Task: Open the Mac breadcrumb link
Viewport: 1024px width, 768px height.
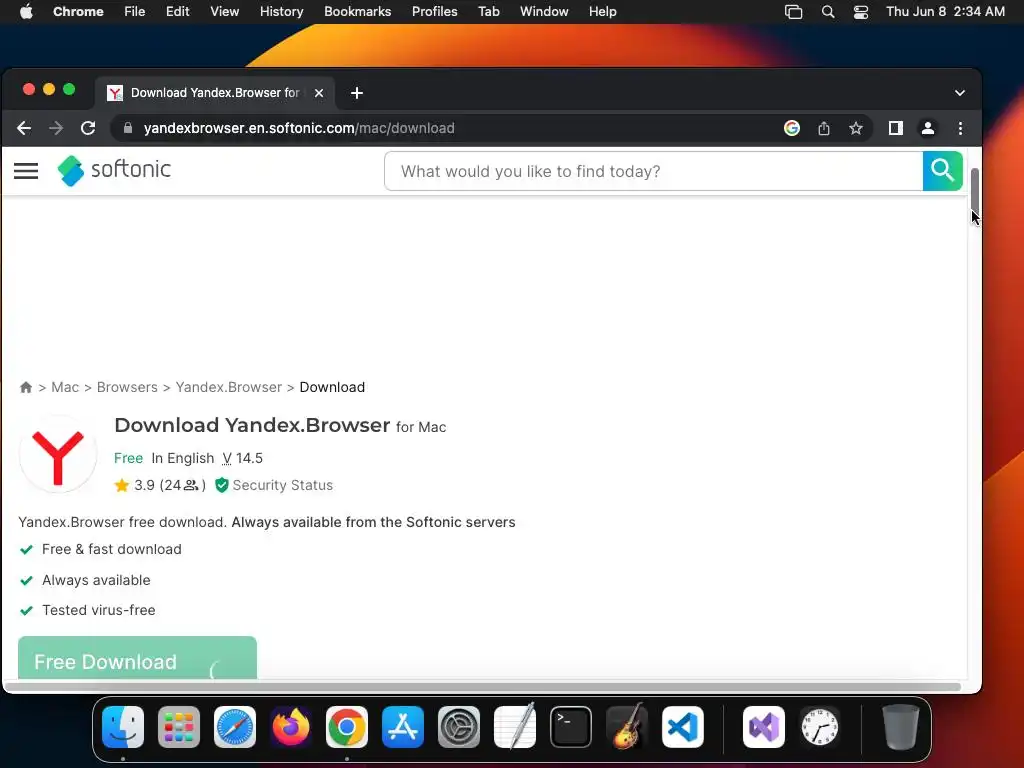Action: (65, 387)
